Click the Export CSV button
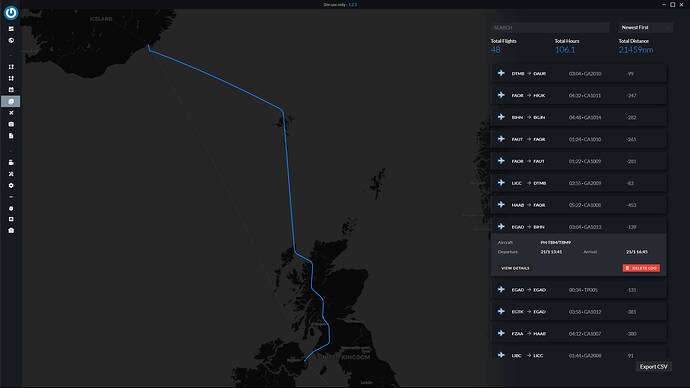 pyautogui.click(x=653, y=366)
